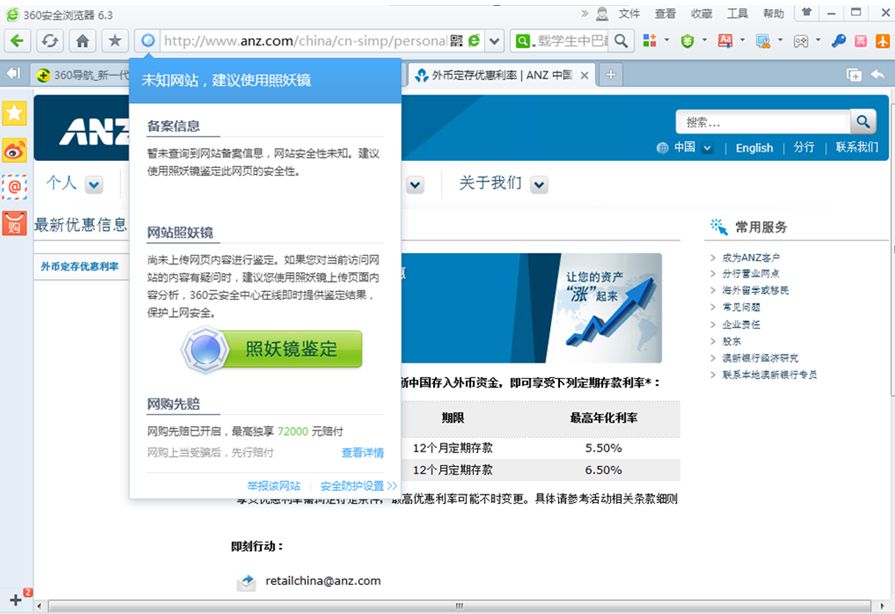Open the user account avatar icon

pos(602,14)
